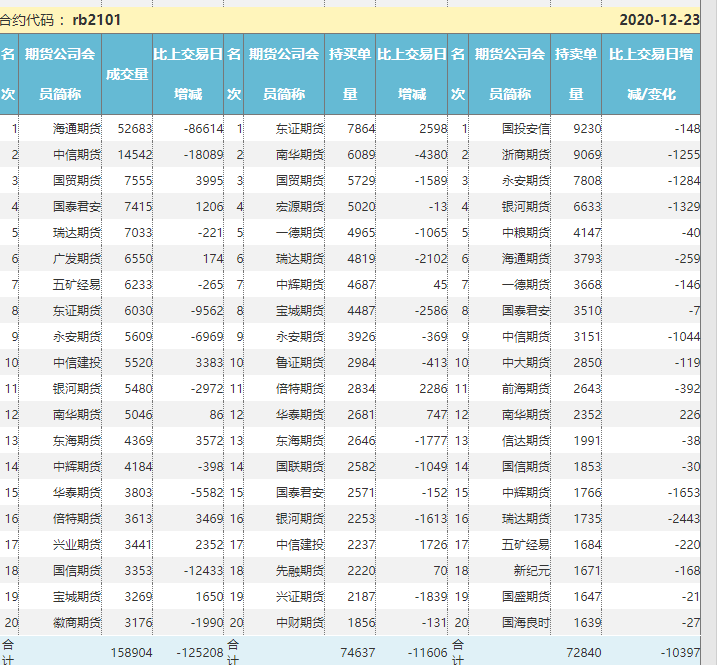Select long total change -11606

(x=427, y=653)
